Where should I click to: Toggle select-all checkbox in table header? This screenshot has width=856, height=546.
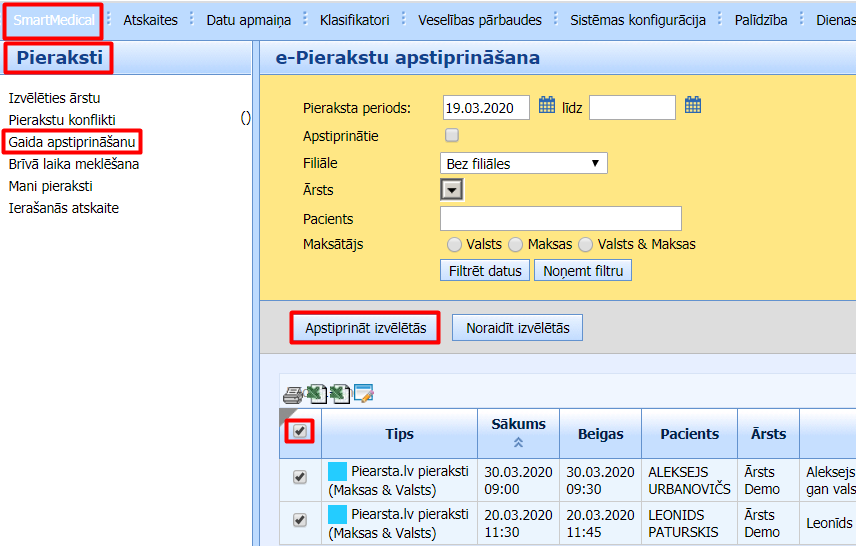click(300, 431)
